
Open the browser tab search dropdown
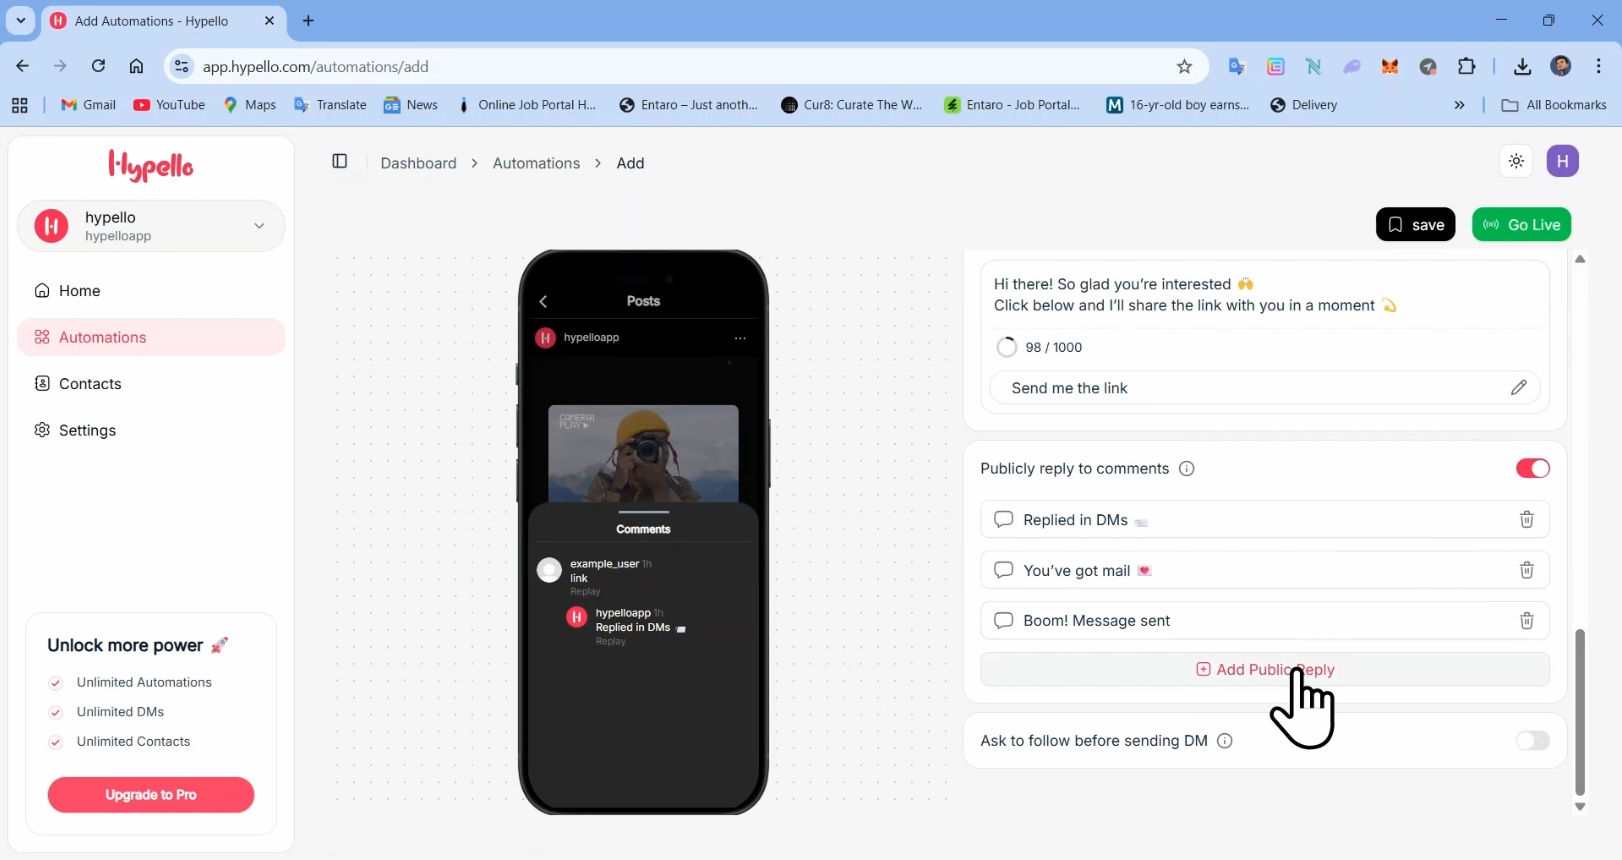tap(20, 20)
